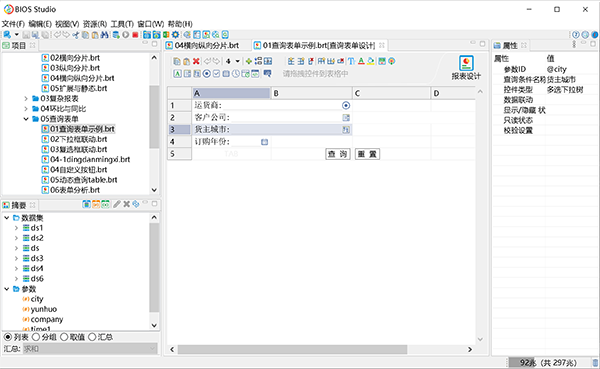Click the pencil edit icon in 摘要 panel
The width and height of the screenshot is (600, 369).
pos(117,204)
